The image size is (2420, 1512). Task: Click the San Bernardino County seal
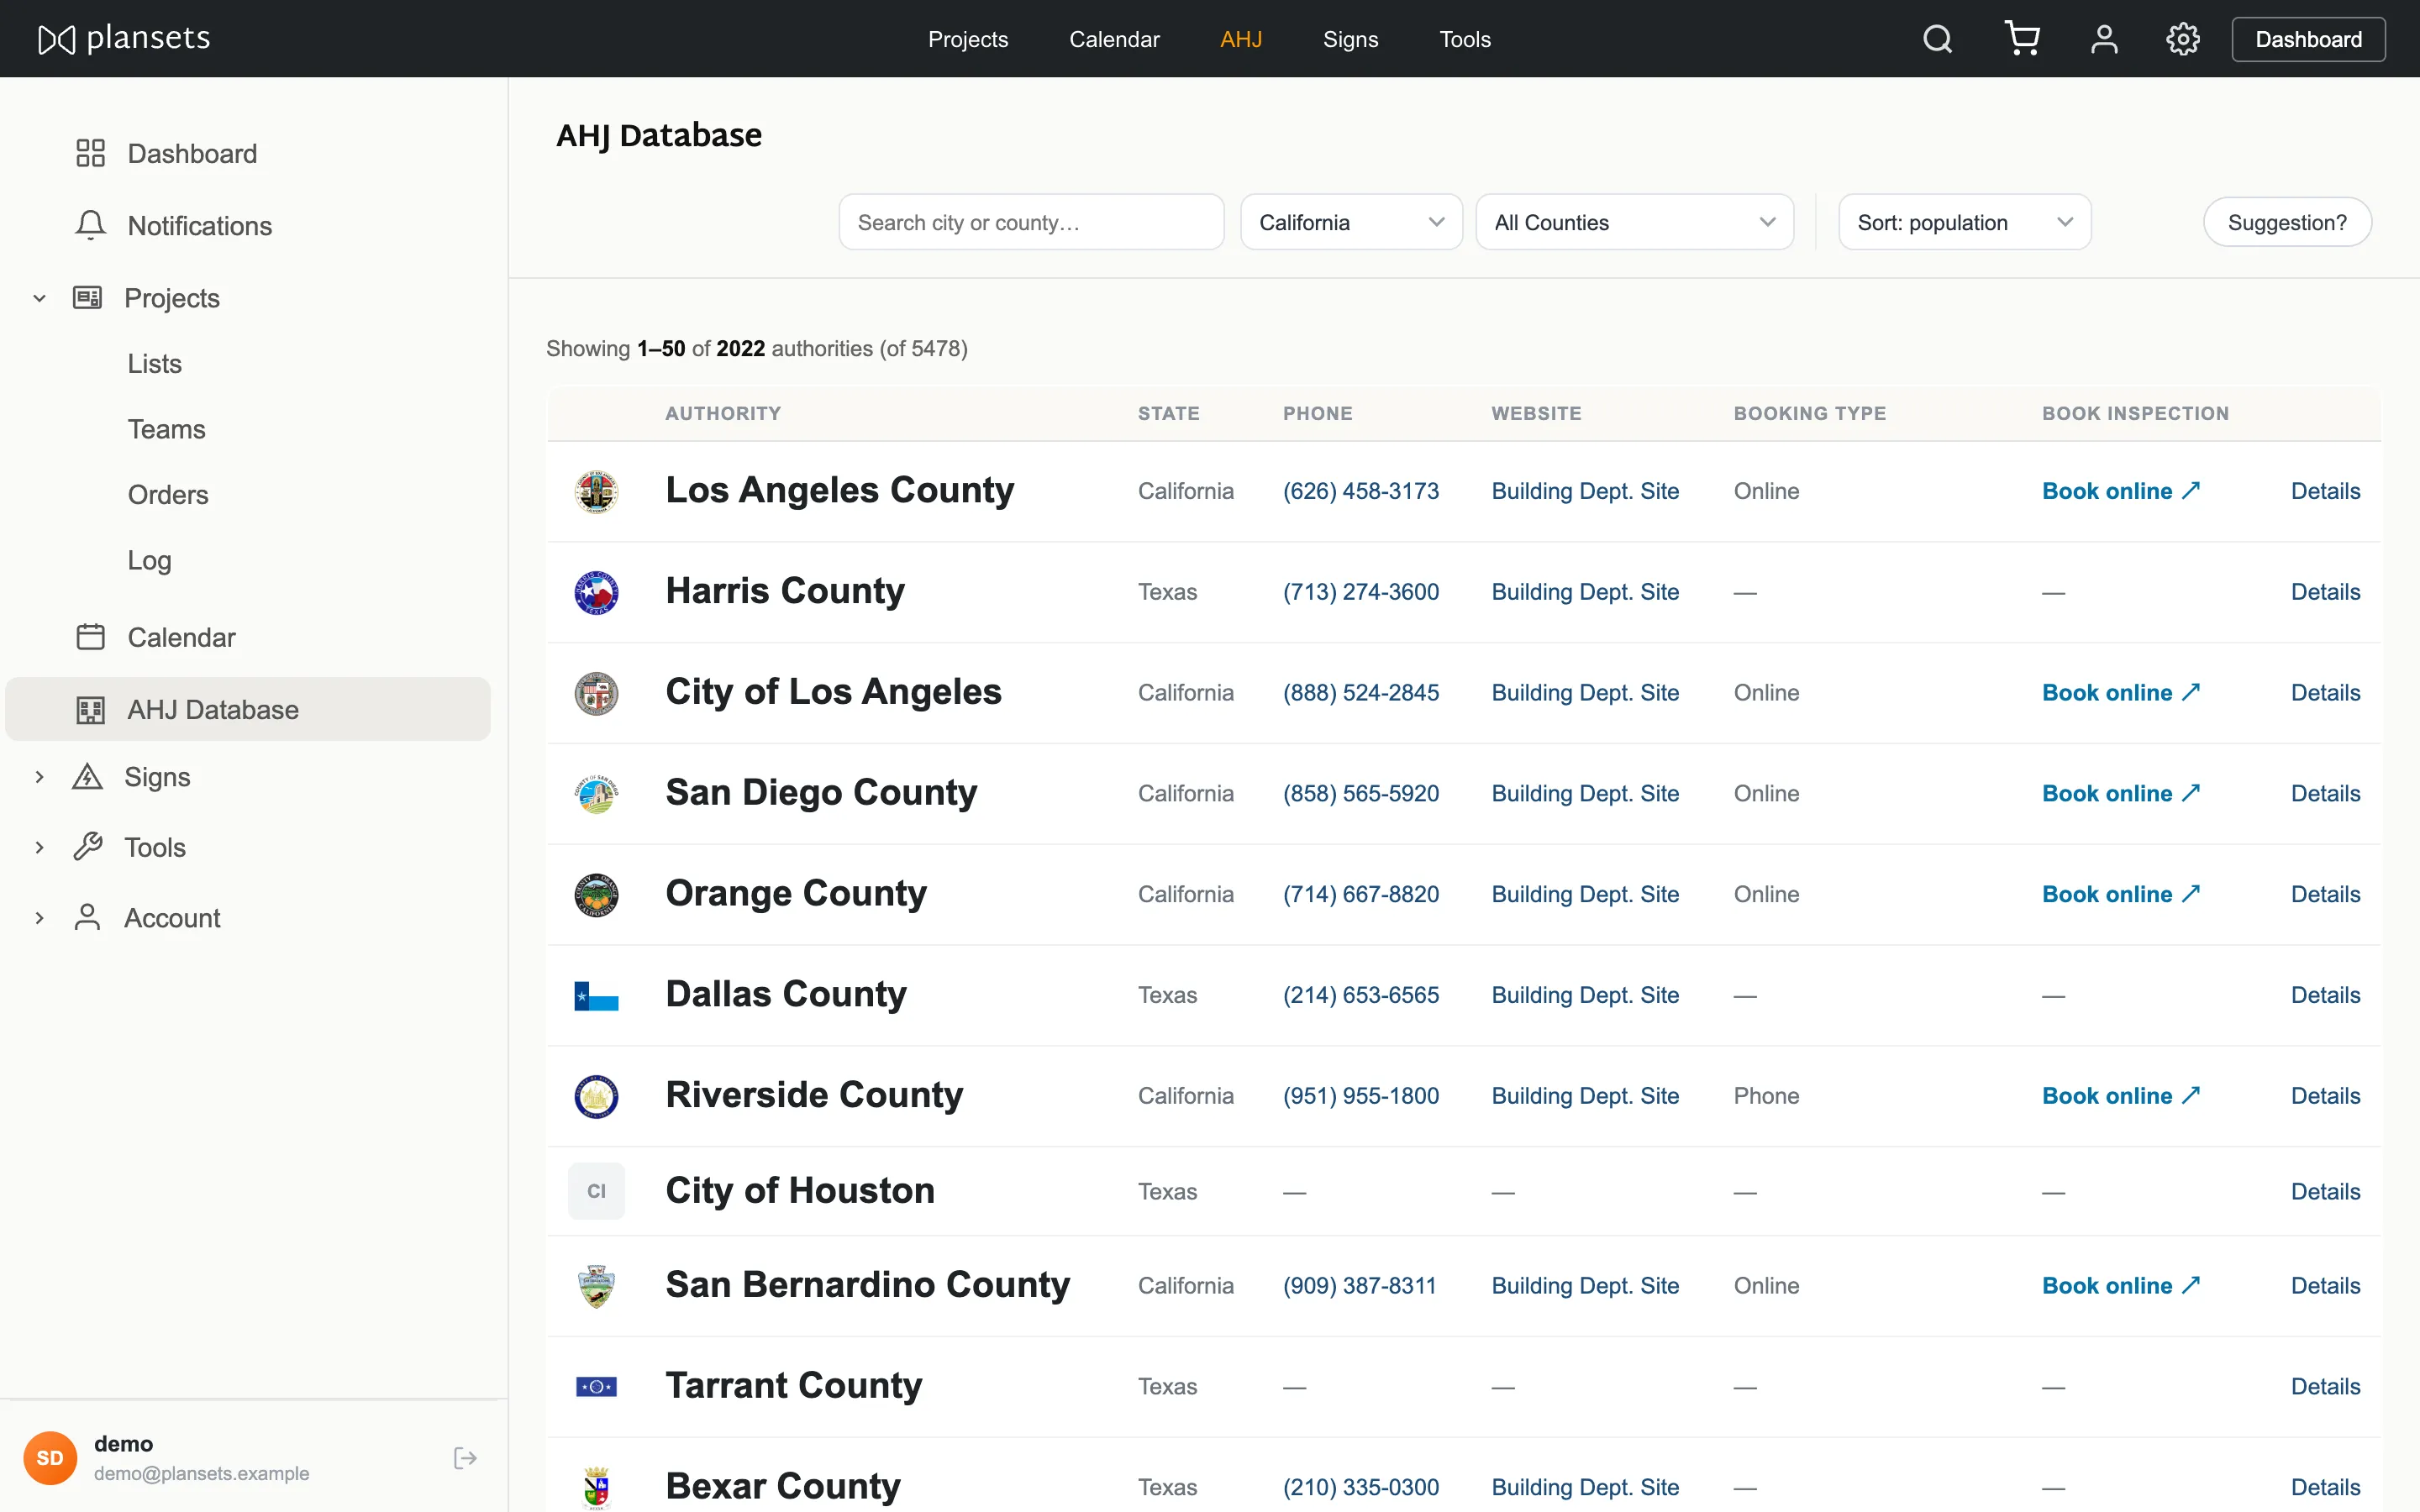tap(596, 1286)
